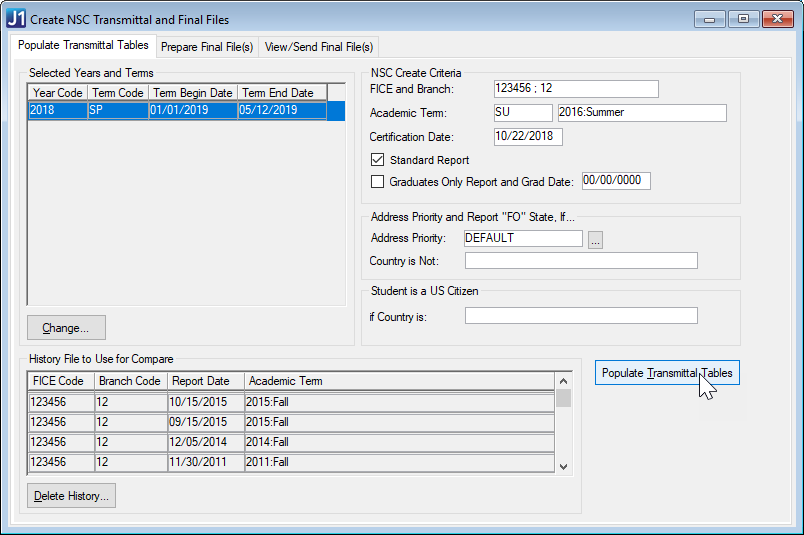Click the Certification Date field

pyautogui.click(x=528, y=137)
